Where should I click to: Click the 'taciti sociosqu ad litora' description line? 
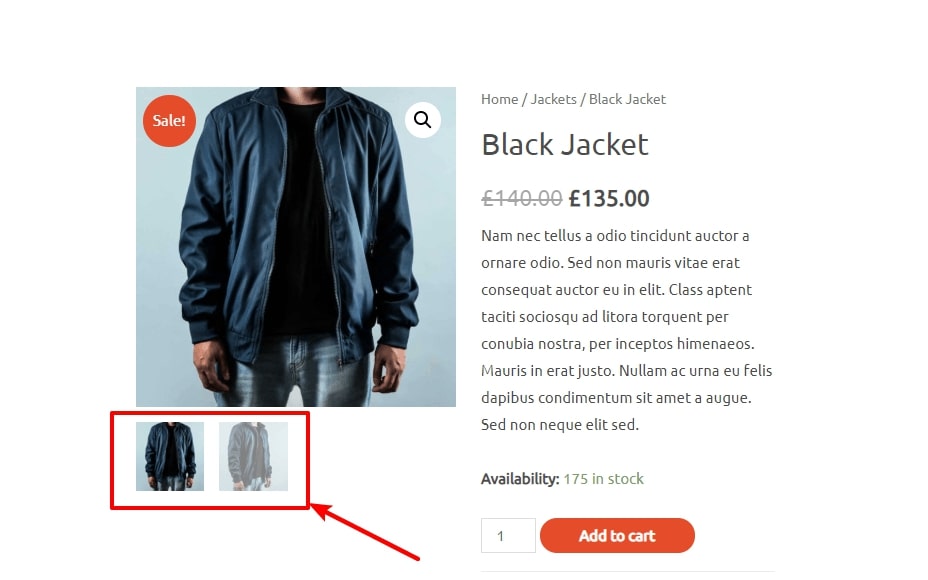point(605,317)
